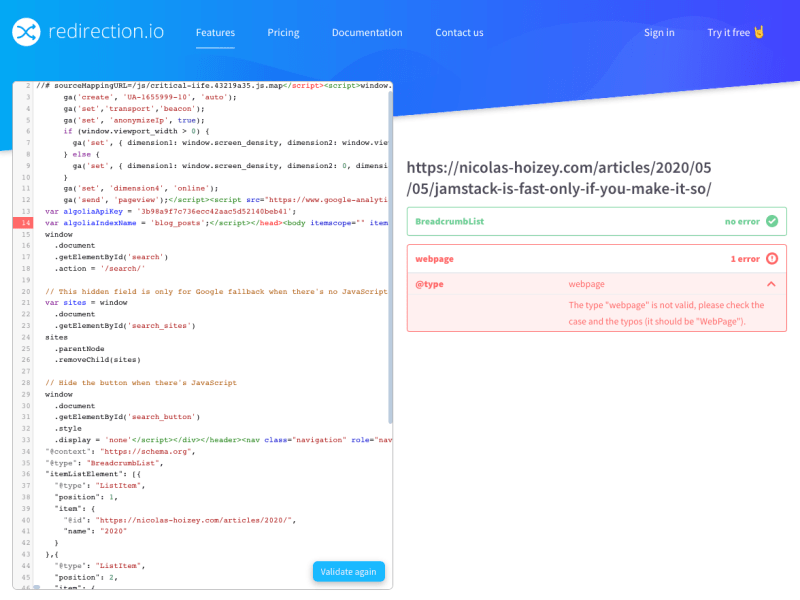Click the red error alert icon
800x600 pixels.
[x=772, y=259]
